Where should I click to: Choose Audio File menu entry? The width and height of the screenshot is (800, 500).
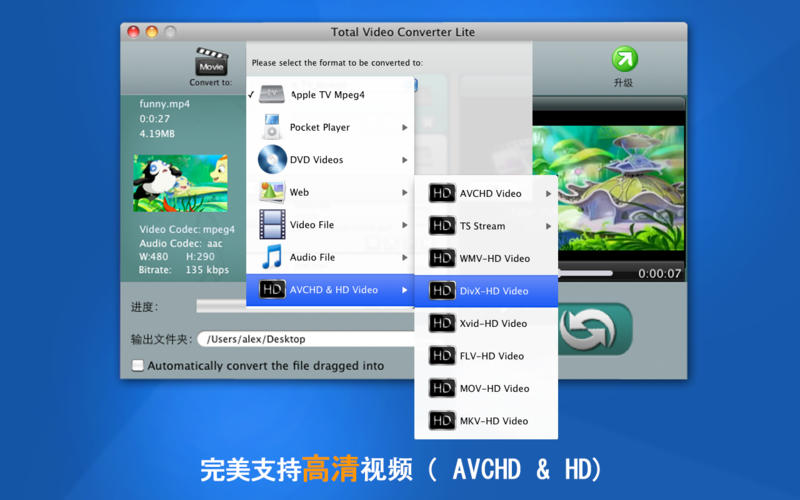[330, 257]
